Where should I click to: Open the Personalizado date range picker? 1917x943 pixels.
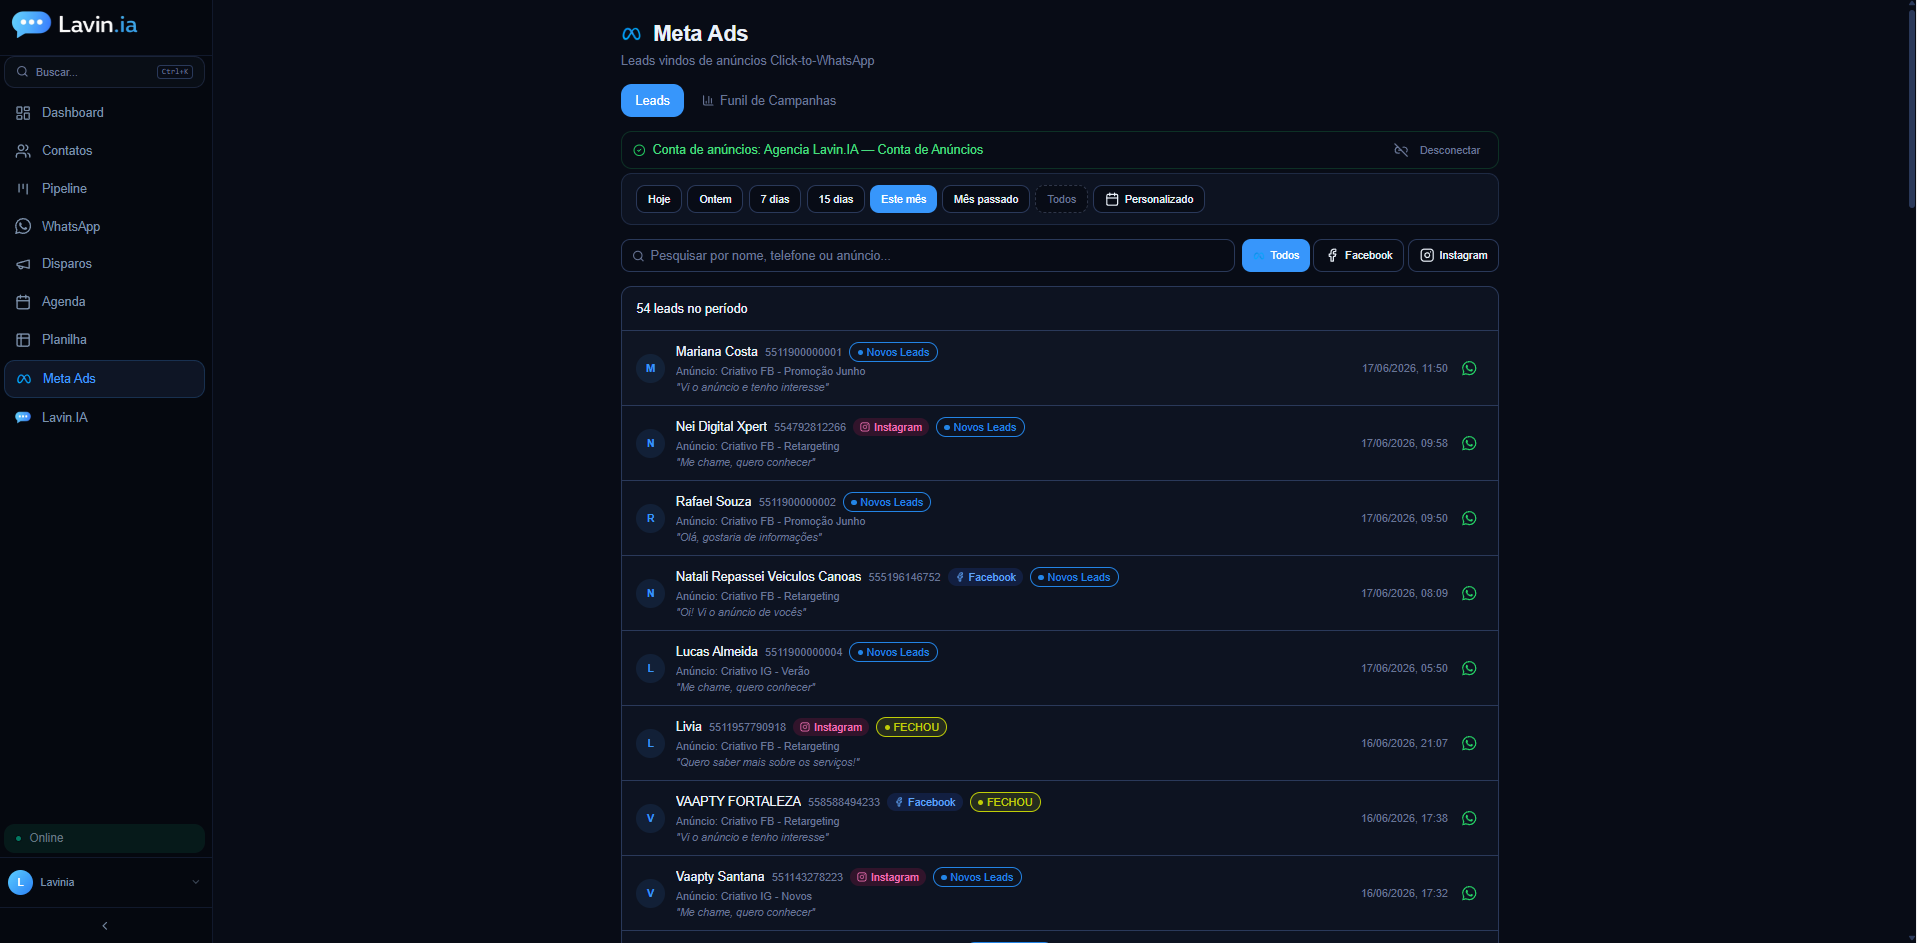click(1149, 199)
